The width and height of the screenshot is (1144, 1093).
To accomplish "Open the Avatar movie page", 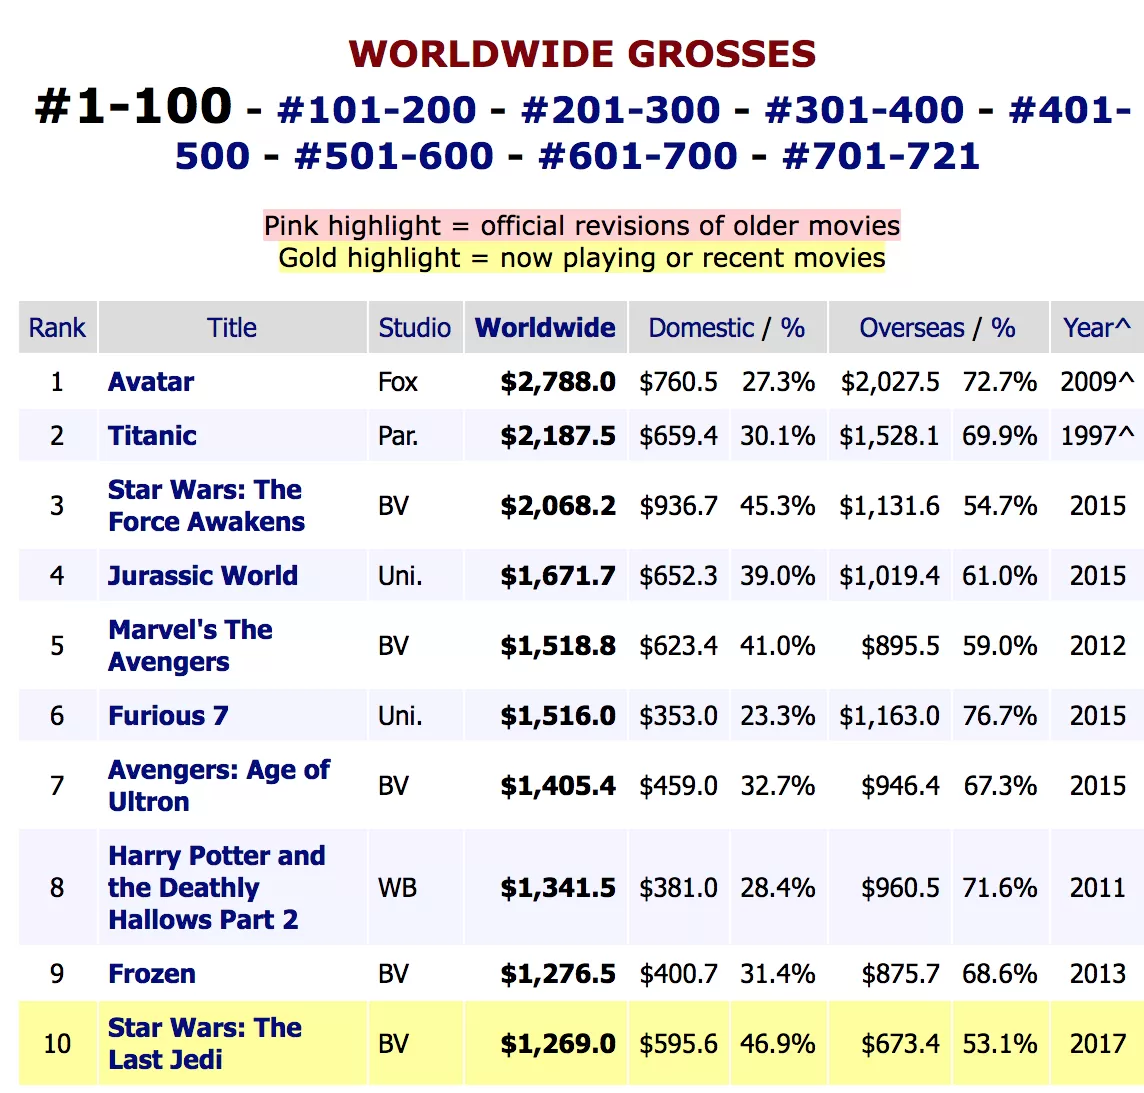I will tap(151, 382).
